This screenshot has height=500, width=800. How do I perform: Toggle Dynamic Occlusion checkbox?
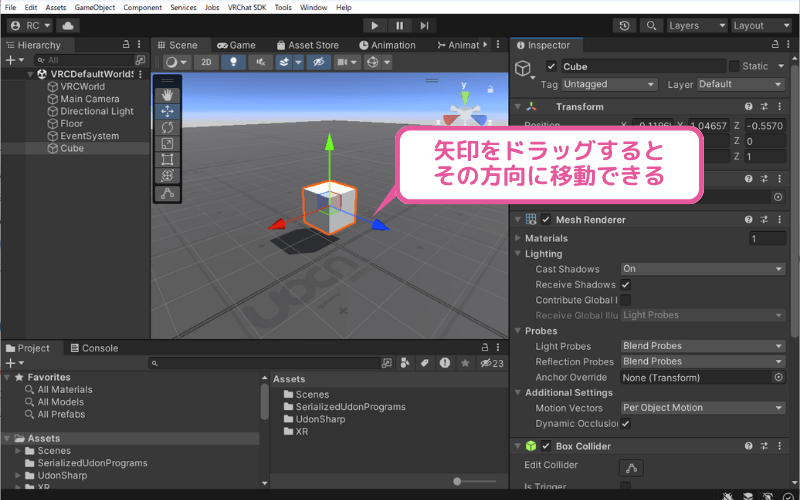pos(626,423)
